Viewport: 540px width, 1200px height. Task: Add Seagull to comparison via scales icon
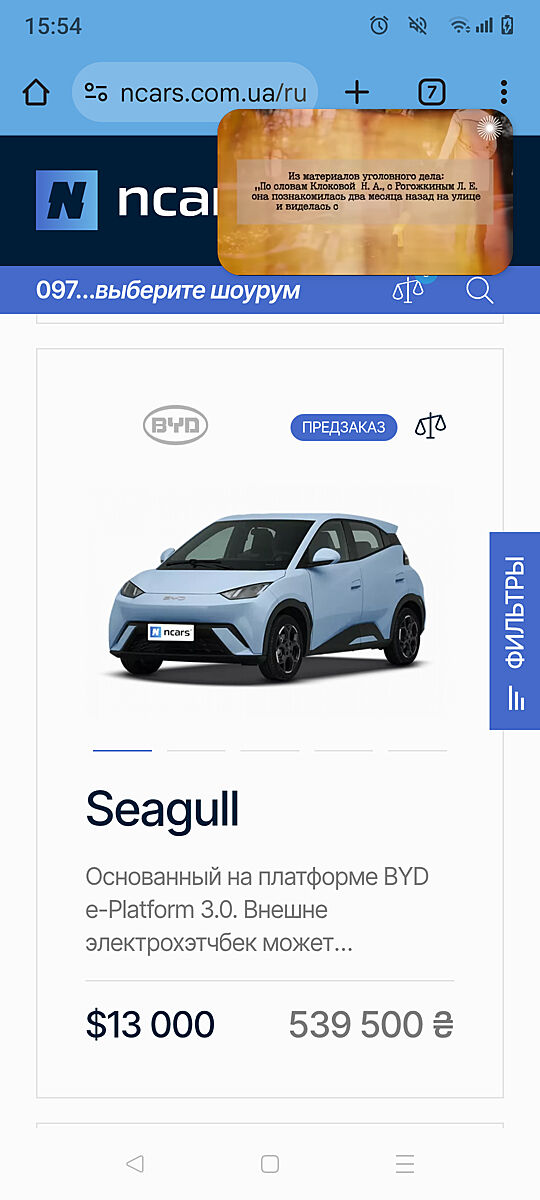[431, 427]
